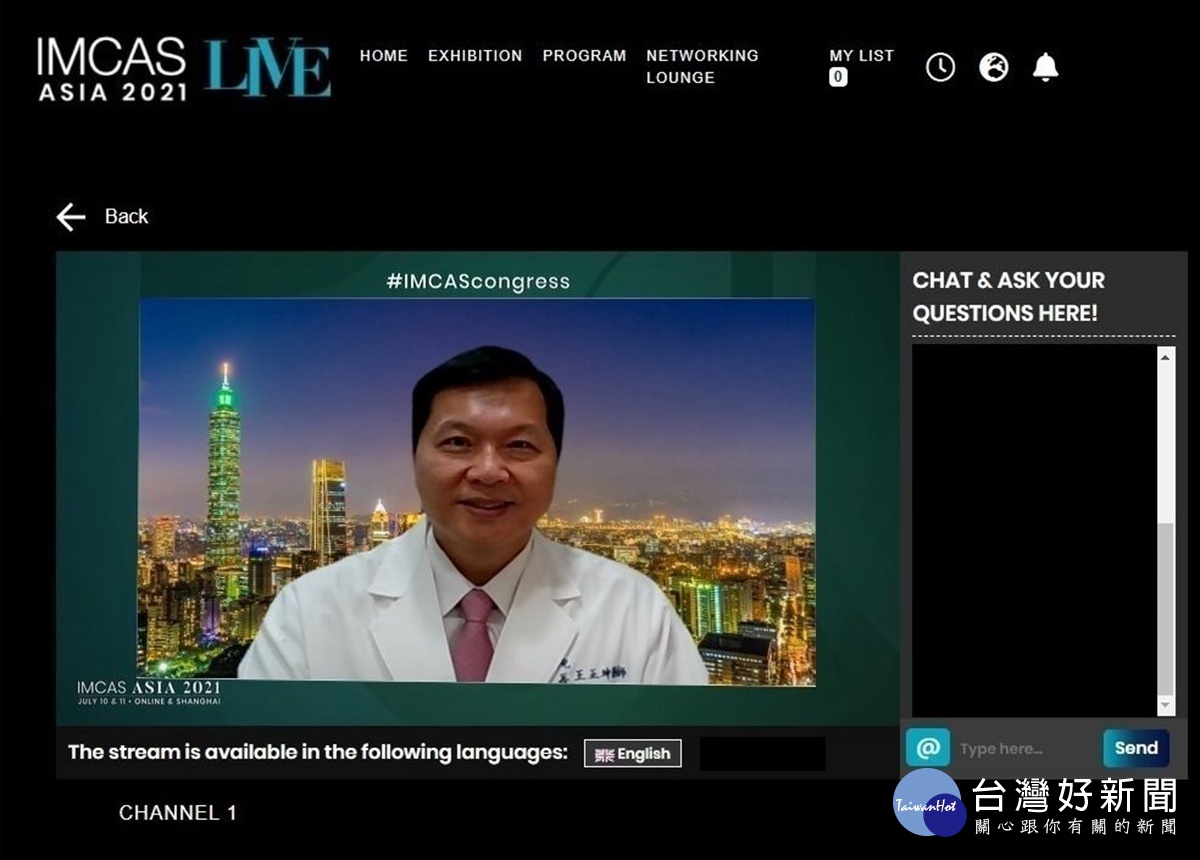Open the EXHIBITION page

[475, 56]
